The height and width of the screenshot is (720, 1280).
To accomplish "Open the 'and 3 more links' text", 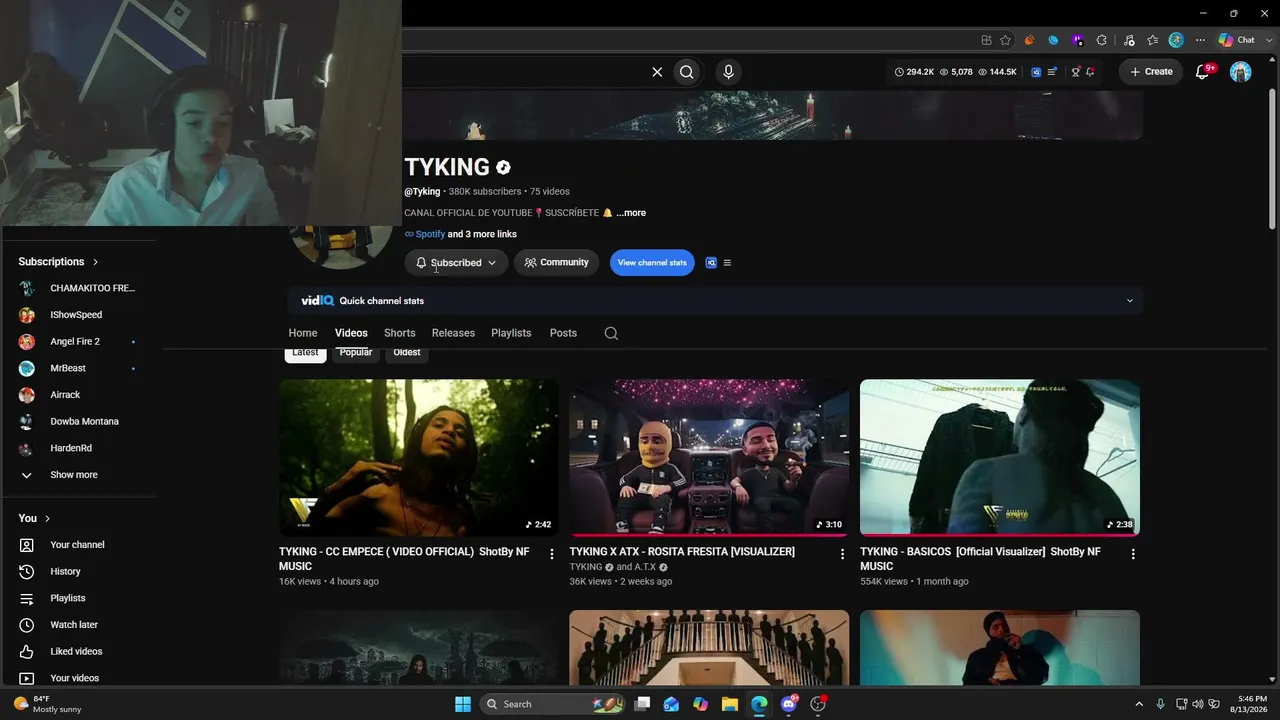I will pyautogui.click(x=482, y=234).
